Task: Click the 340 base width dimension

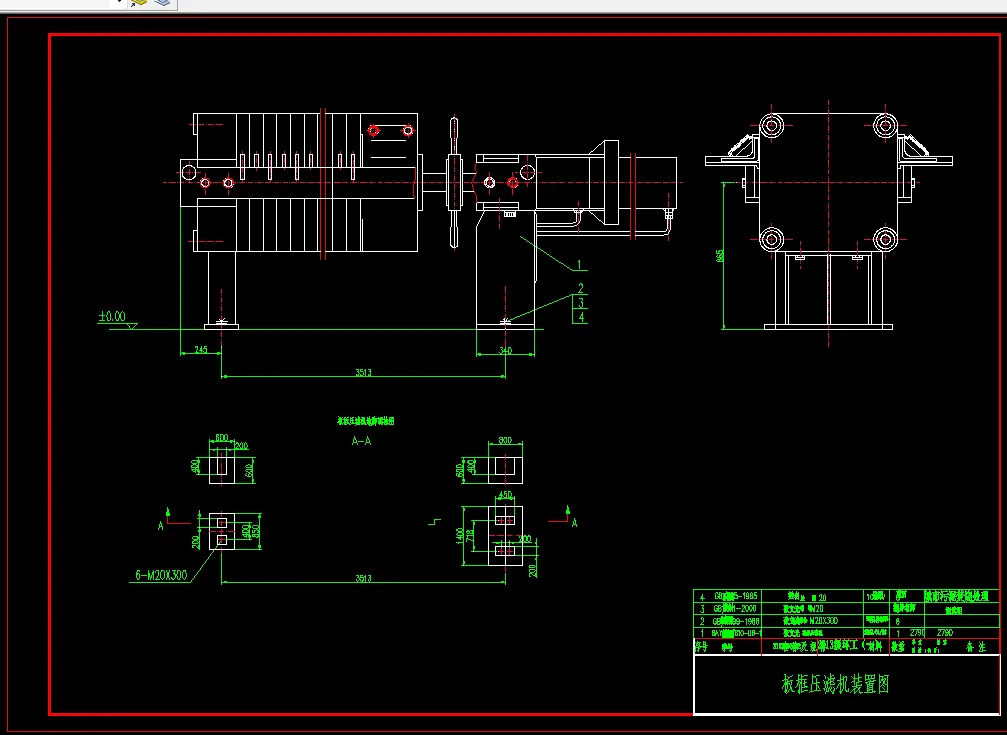Action: (x=505, y=350)
